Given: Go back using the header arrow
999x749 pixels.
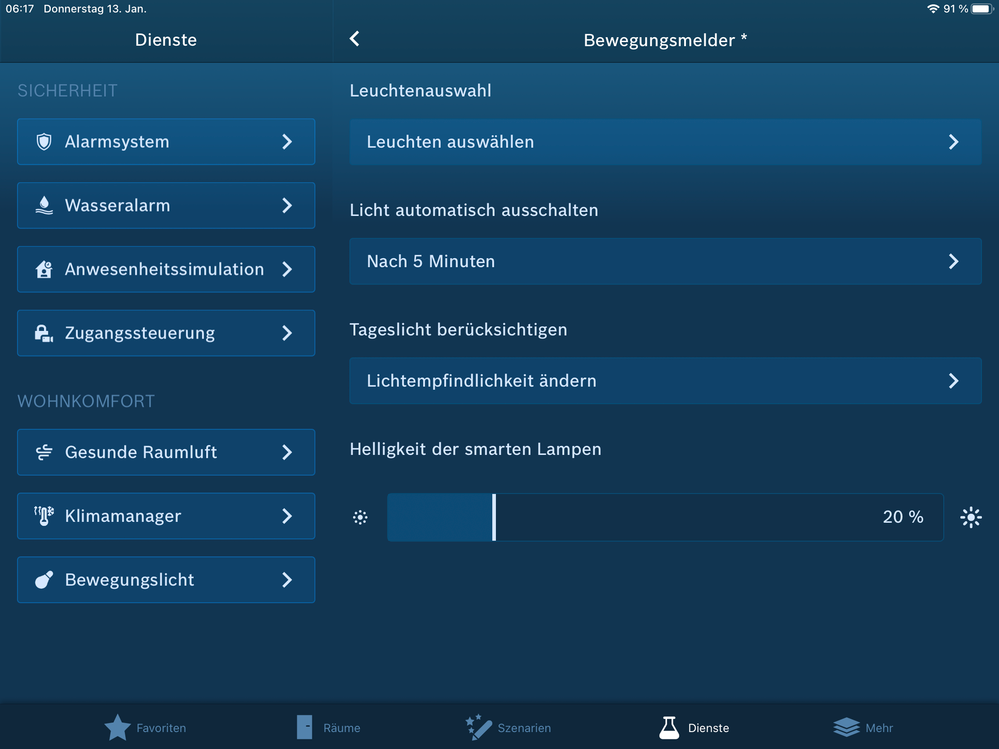Looking at the screenshot, I should [355, 39].
